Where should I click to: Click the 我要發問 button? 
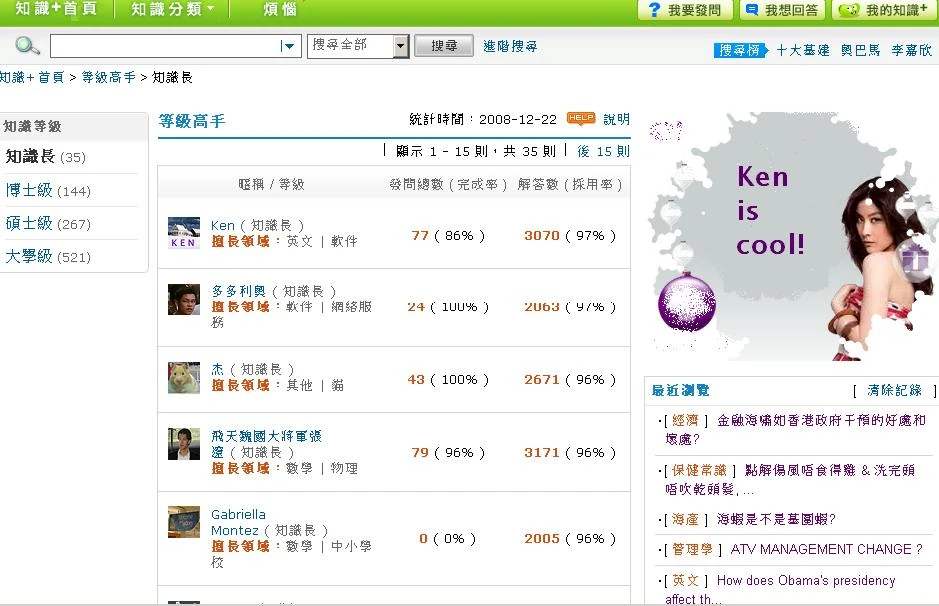pos(686,10)
